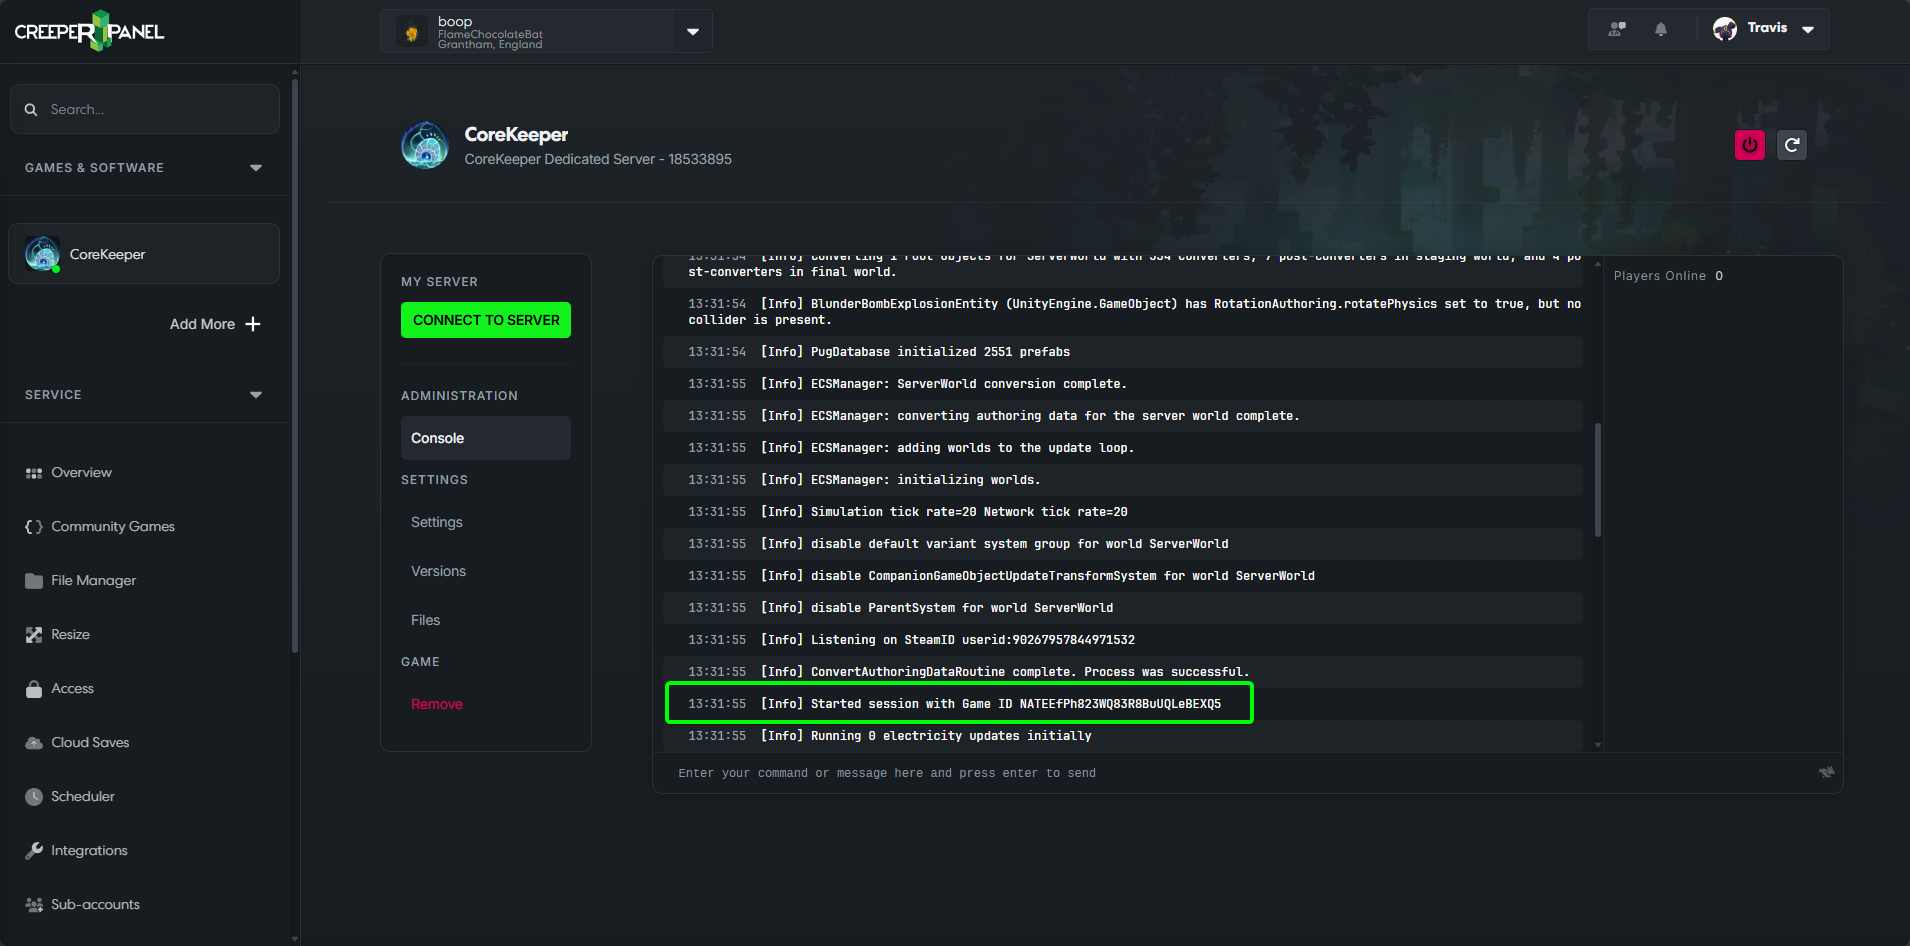1910x946 pixels.
Task: Collapse the Service section
Action: 256,395
